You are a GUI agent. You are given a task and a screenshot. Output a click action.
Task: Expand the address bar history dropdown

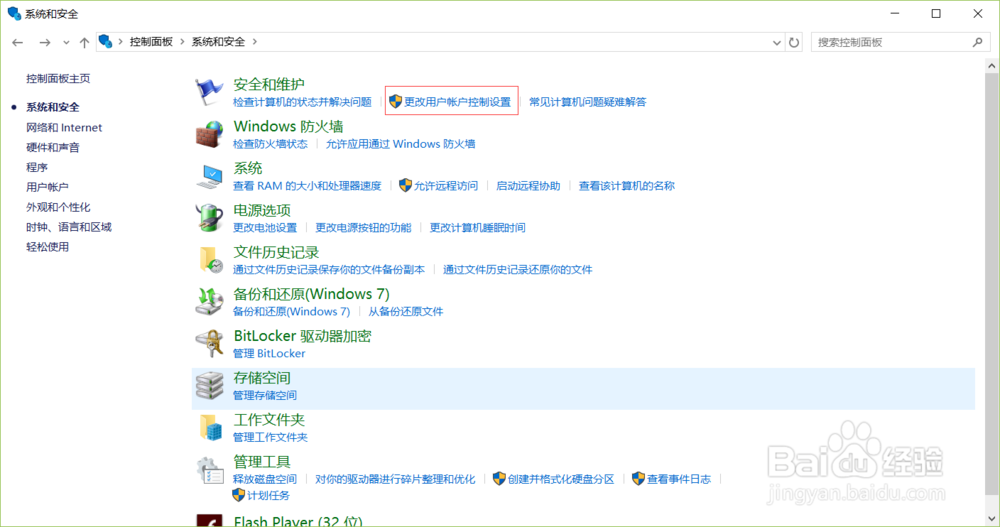[x=776, y=43]
